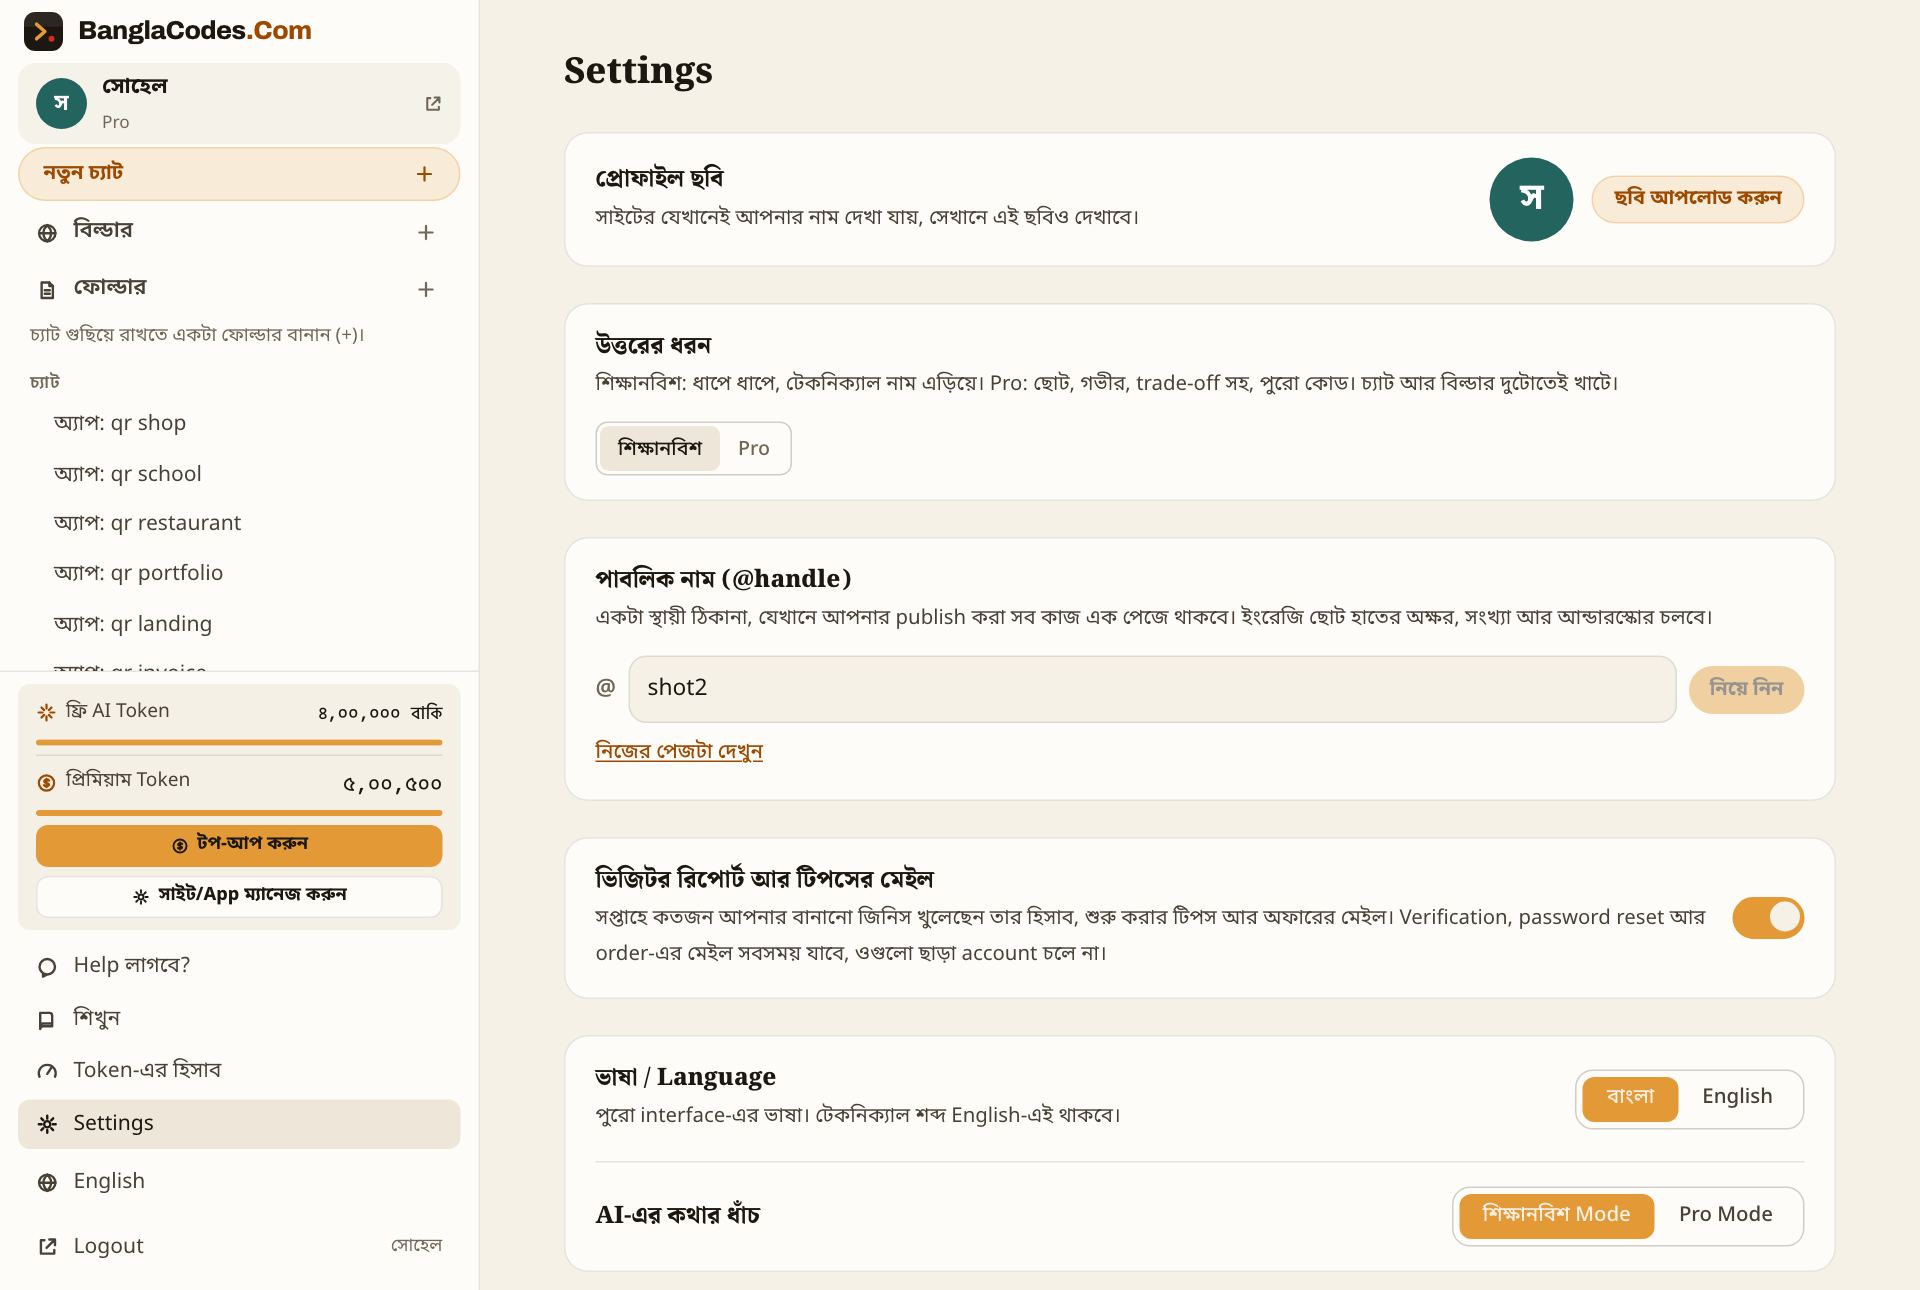The image size is (1920, 1290).
Task: Click the ফ্রি AI Token progress bar
Action: (x=239, y=743)
